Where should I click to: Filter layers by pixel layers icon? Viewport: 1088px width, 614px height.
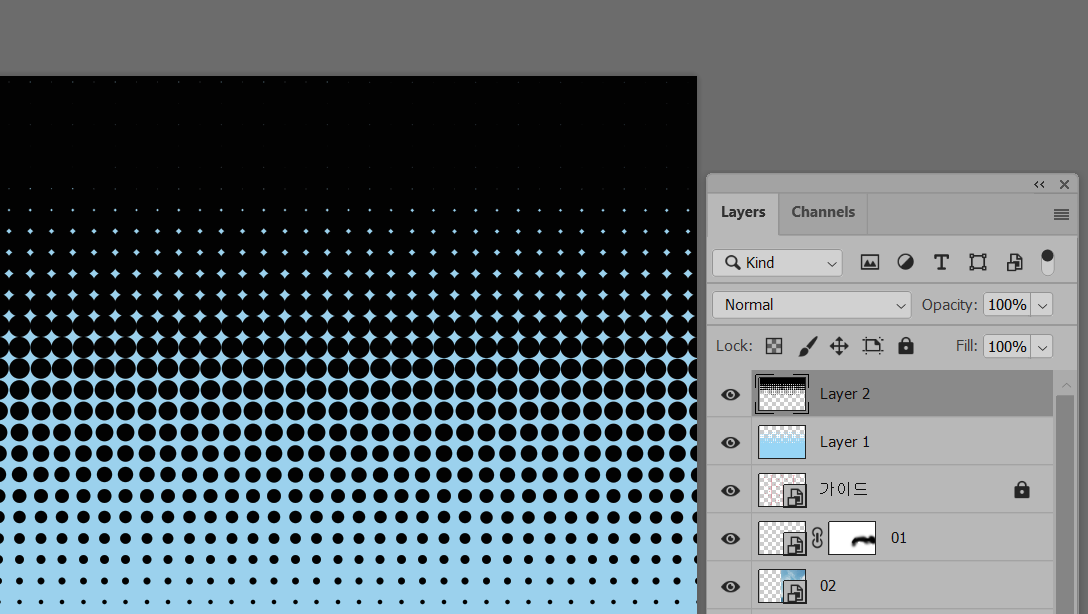pyautogui.click(x=869, y=262)
